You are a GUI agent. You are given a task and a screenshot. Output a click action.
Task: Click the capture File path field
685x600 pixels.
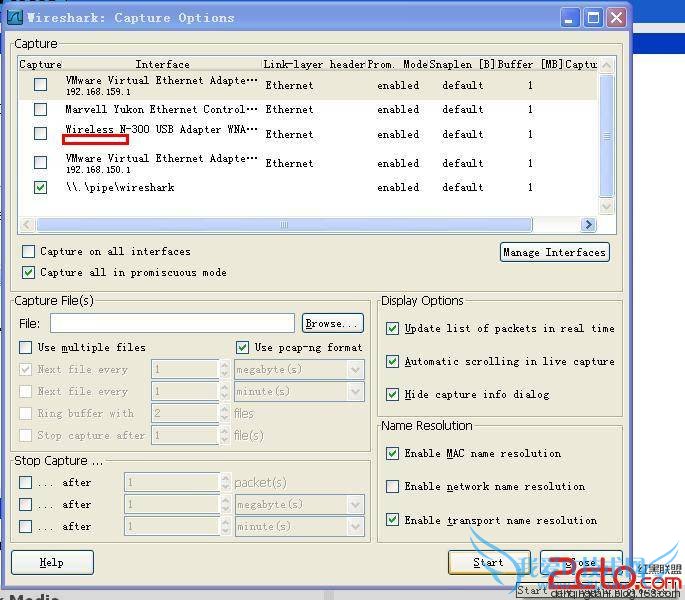173,323
